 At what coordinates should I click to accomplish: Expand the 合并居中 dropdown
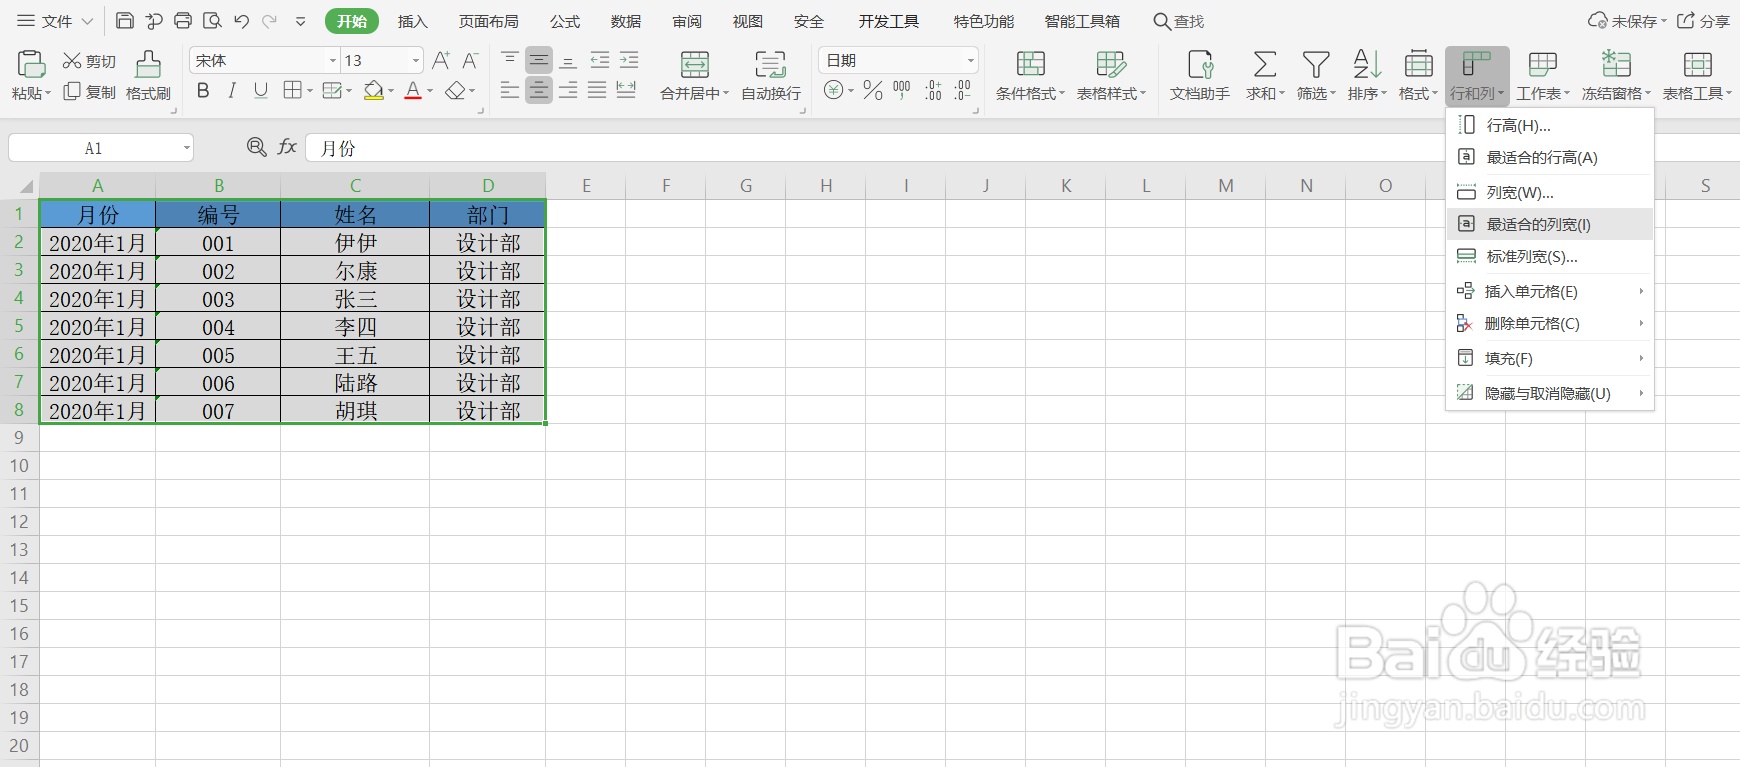726,93
